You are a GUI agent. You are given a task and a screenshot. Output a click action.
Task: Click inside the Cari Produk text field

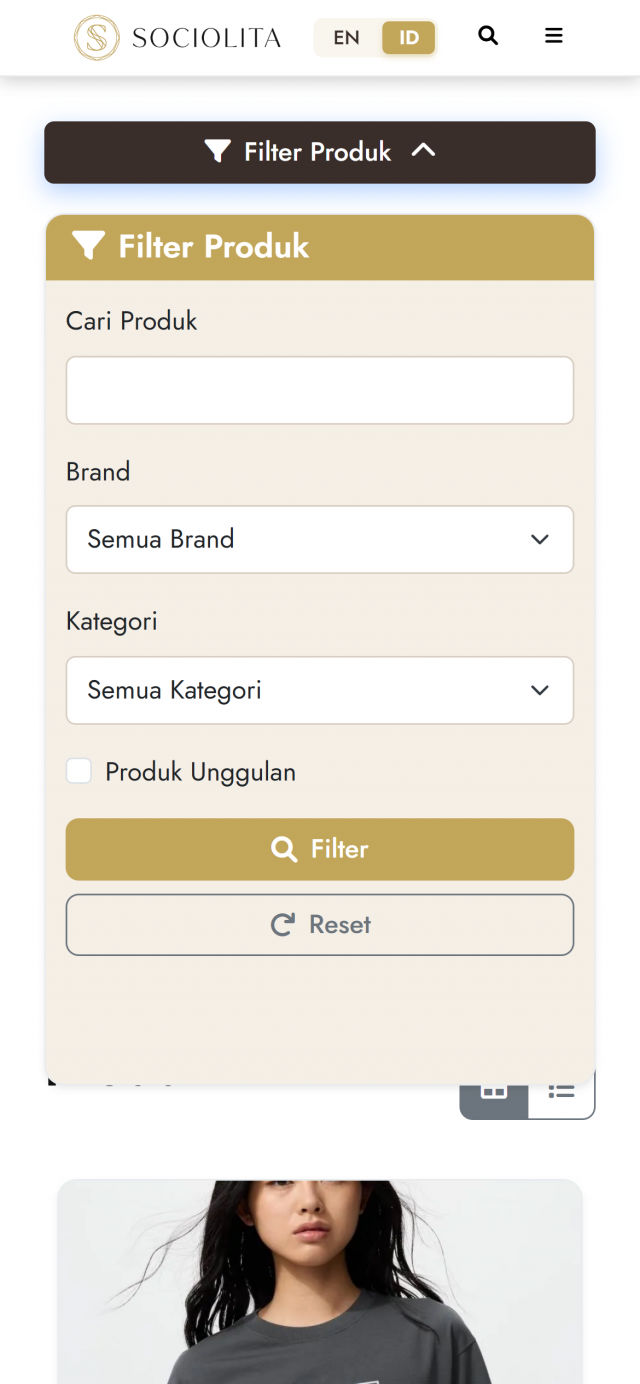(x=320, y=390)
